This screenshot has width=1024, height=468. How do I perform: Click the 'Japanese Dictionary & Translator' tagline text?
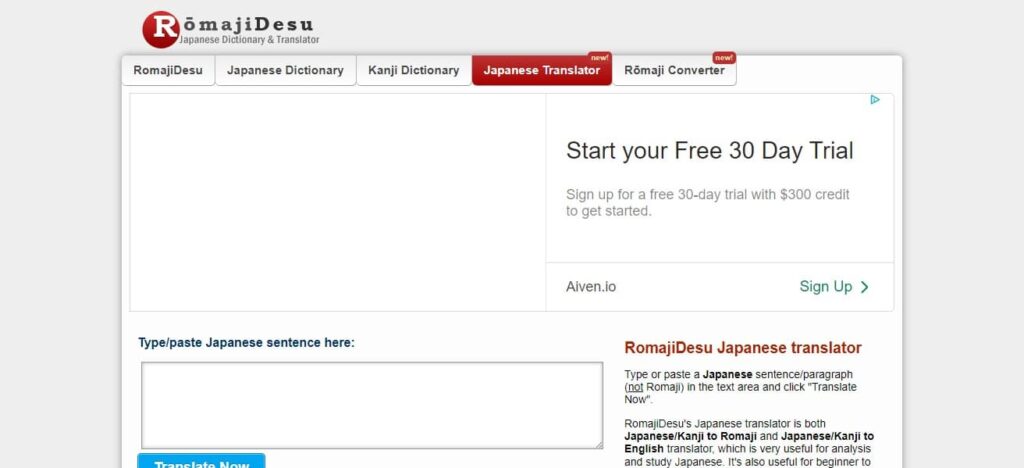(x=249, y=40)
